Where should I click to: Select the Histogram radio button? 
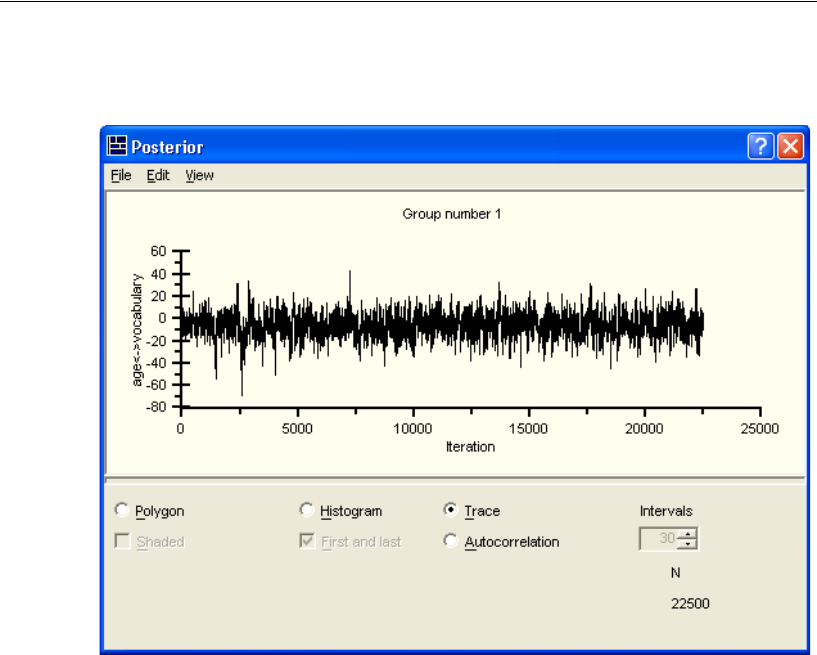307,510
